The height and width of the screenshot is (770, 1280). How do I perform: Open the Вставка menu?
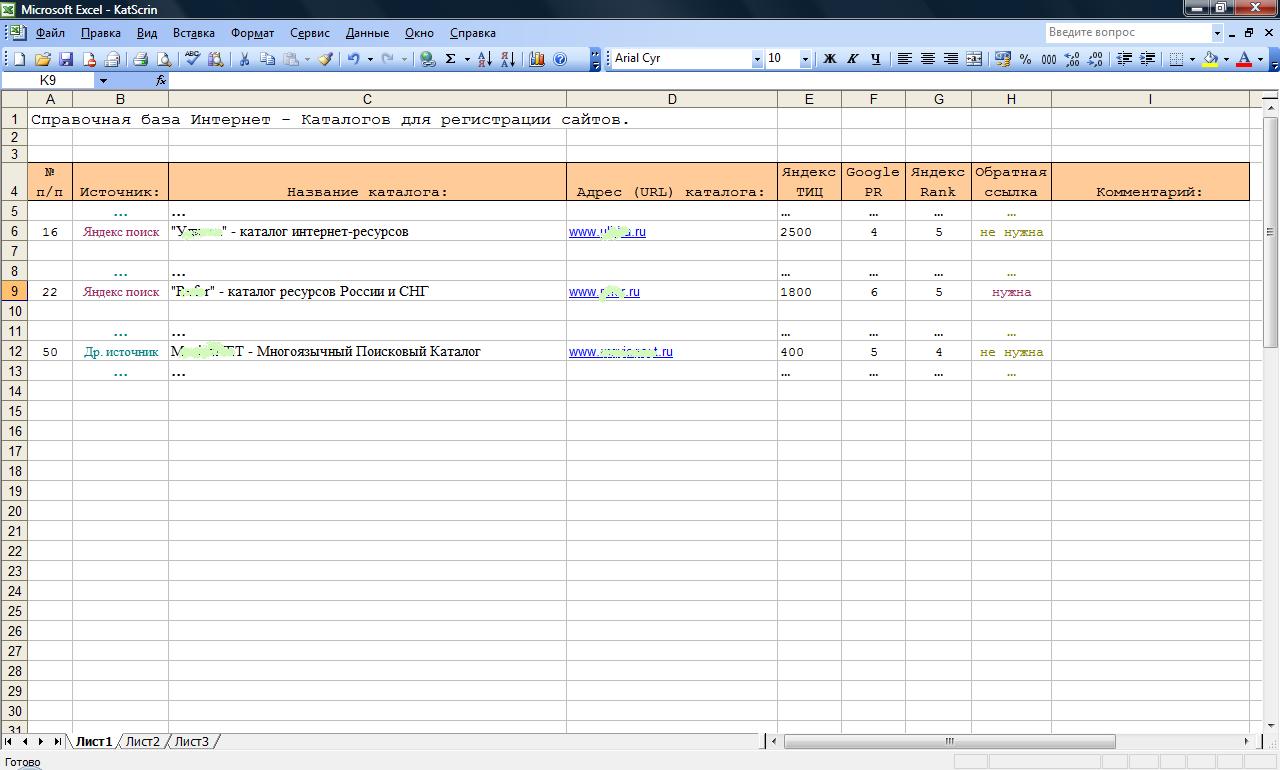tap(193, 33)
